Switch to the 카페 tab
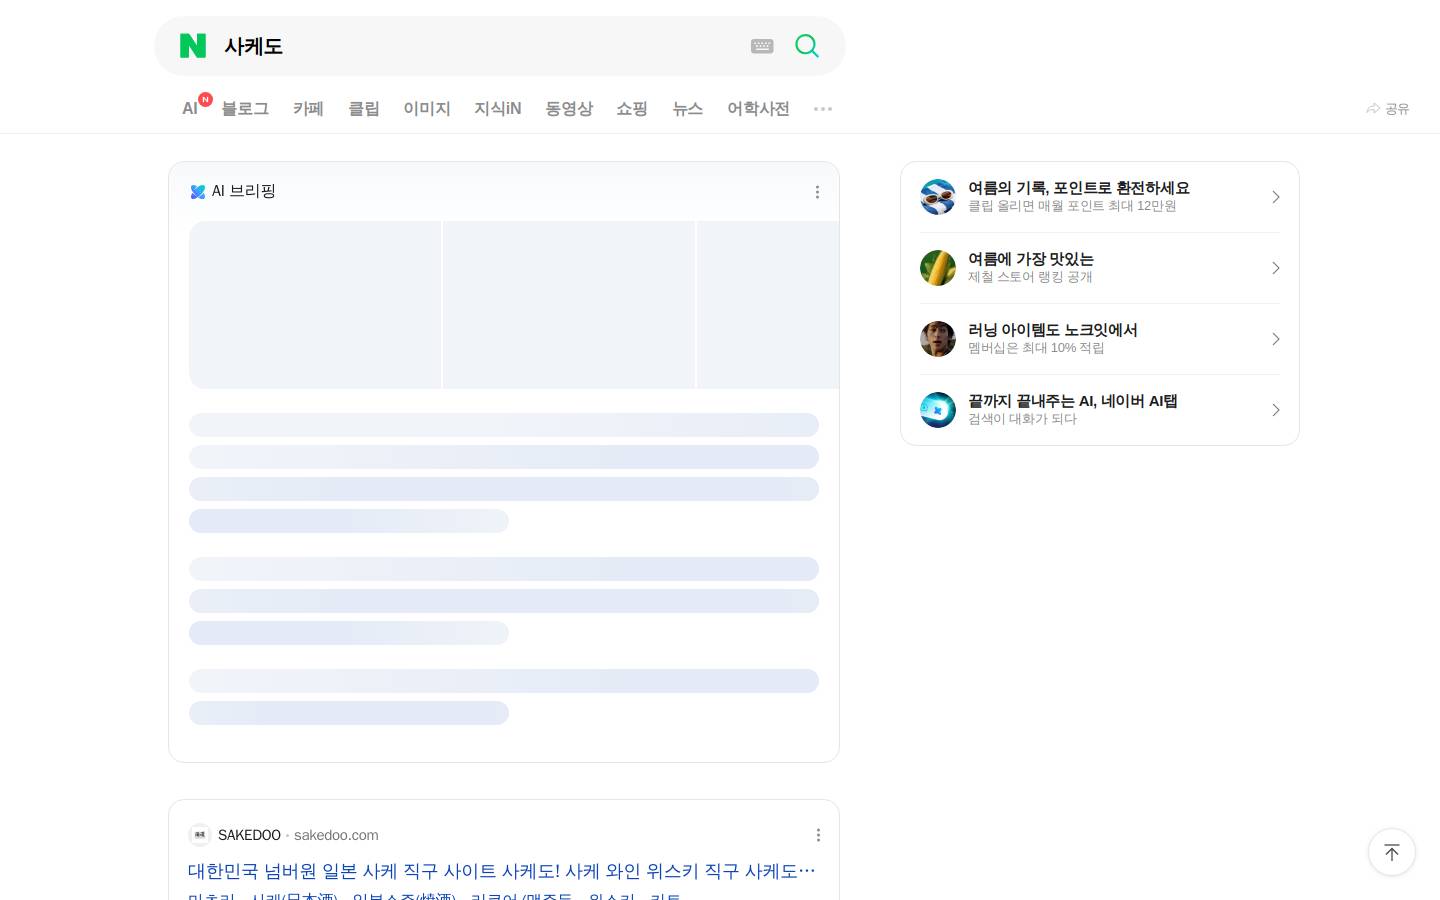The width and height of the screenshot is (1440, 900). [x=308, y=108]
